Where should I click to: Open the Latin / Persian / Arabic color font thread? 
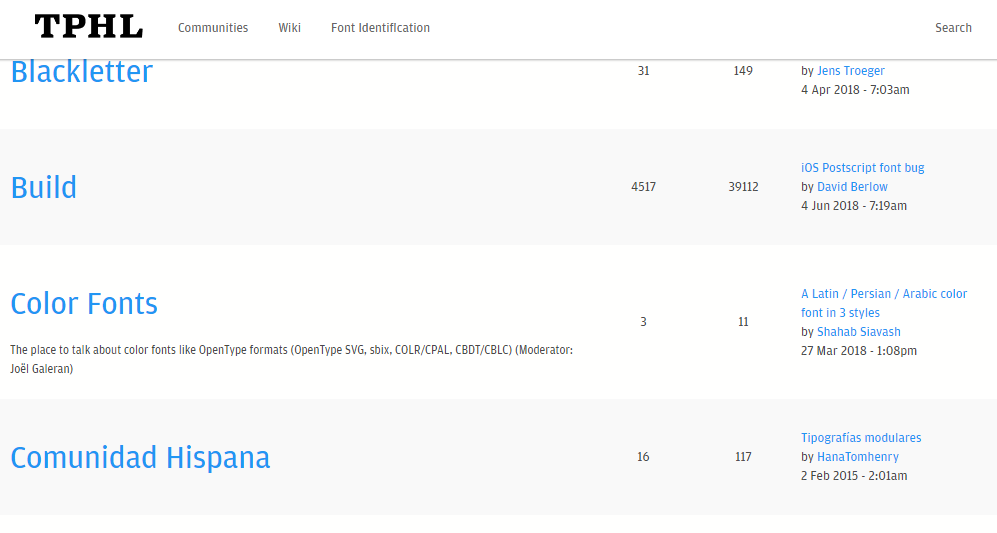(884, 303)
